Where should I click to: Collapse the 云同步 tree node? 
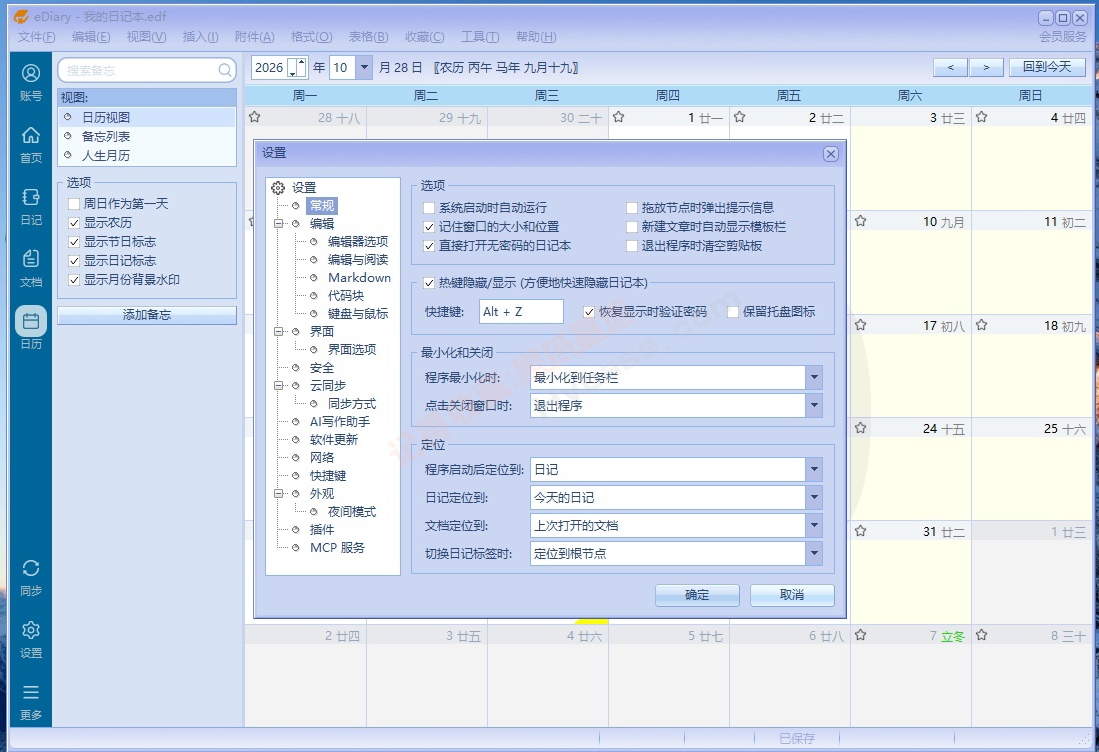[278, 385]
